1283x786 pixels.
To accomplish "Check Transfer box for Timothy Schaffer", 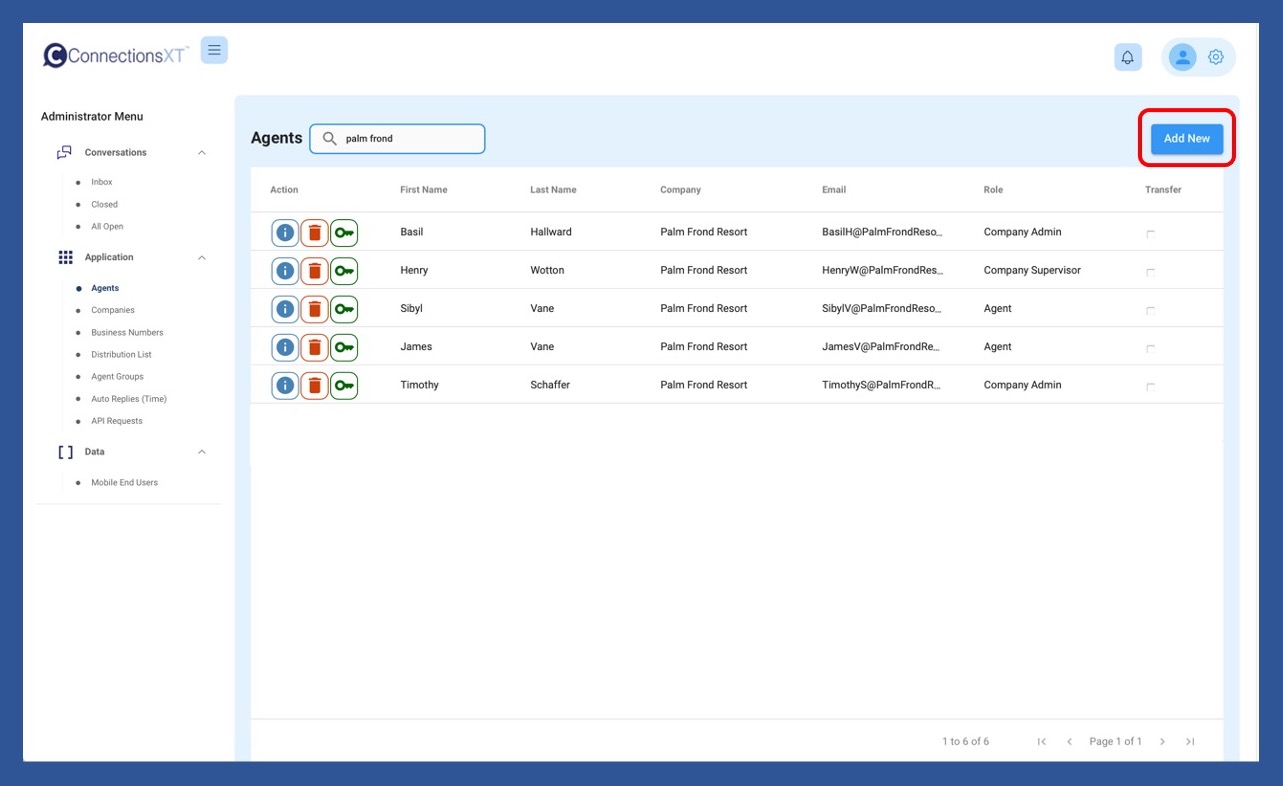I will point(1150,387).
